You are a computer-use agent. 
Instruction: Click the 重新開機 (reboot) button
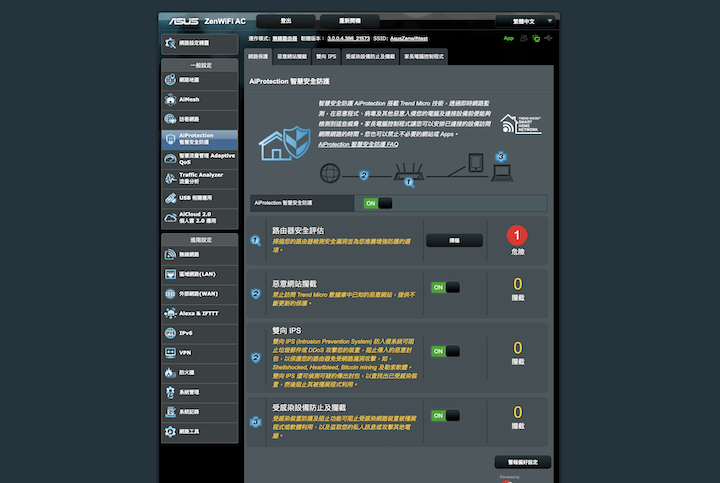[x=350, y=21]
